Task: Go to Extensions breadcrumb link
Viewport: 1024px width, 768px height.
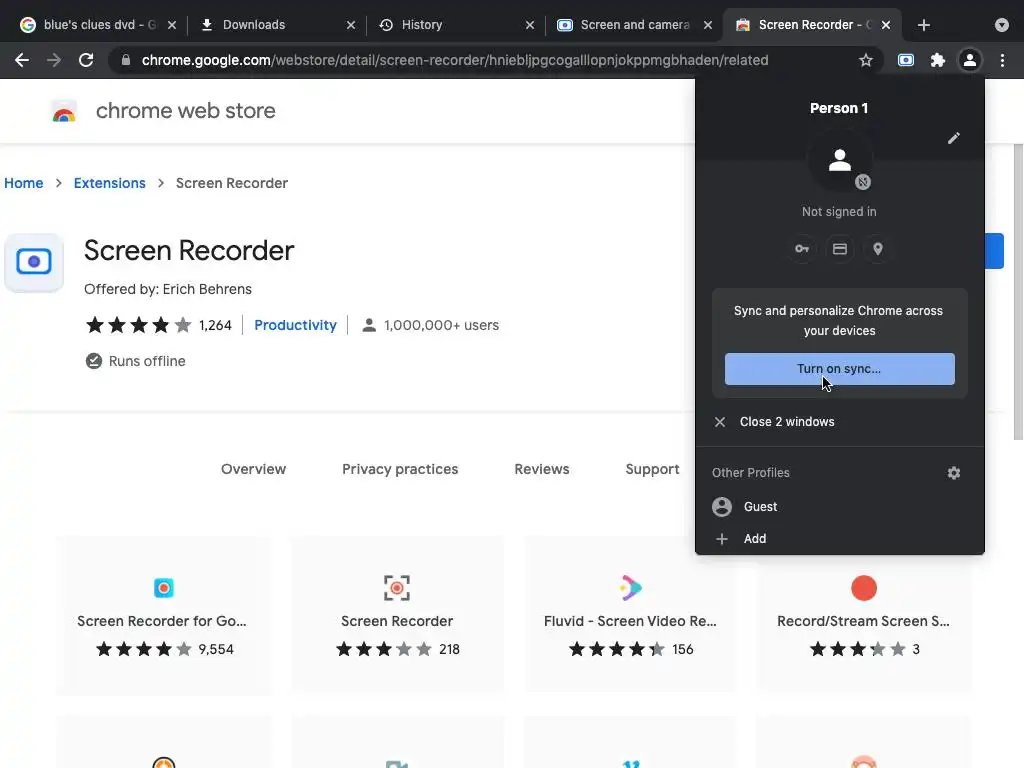Action: 110,183
